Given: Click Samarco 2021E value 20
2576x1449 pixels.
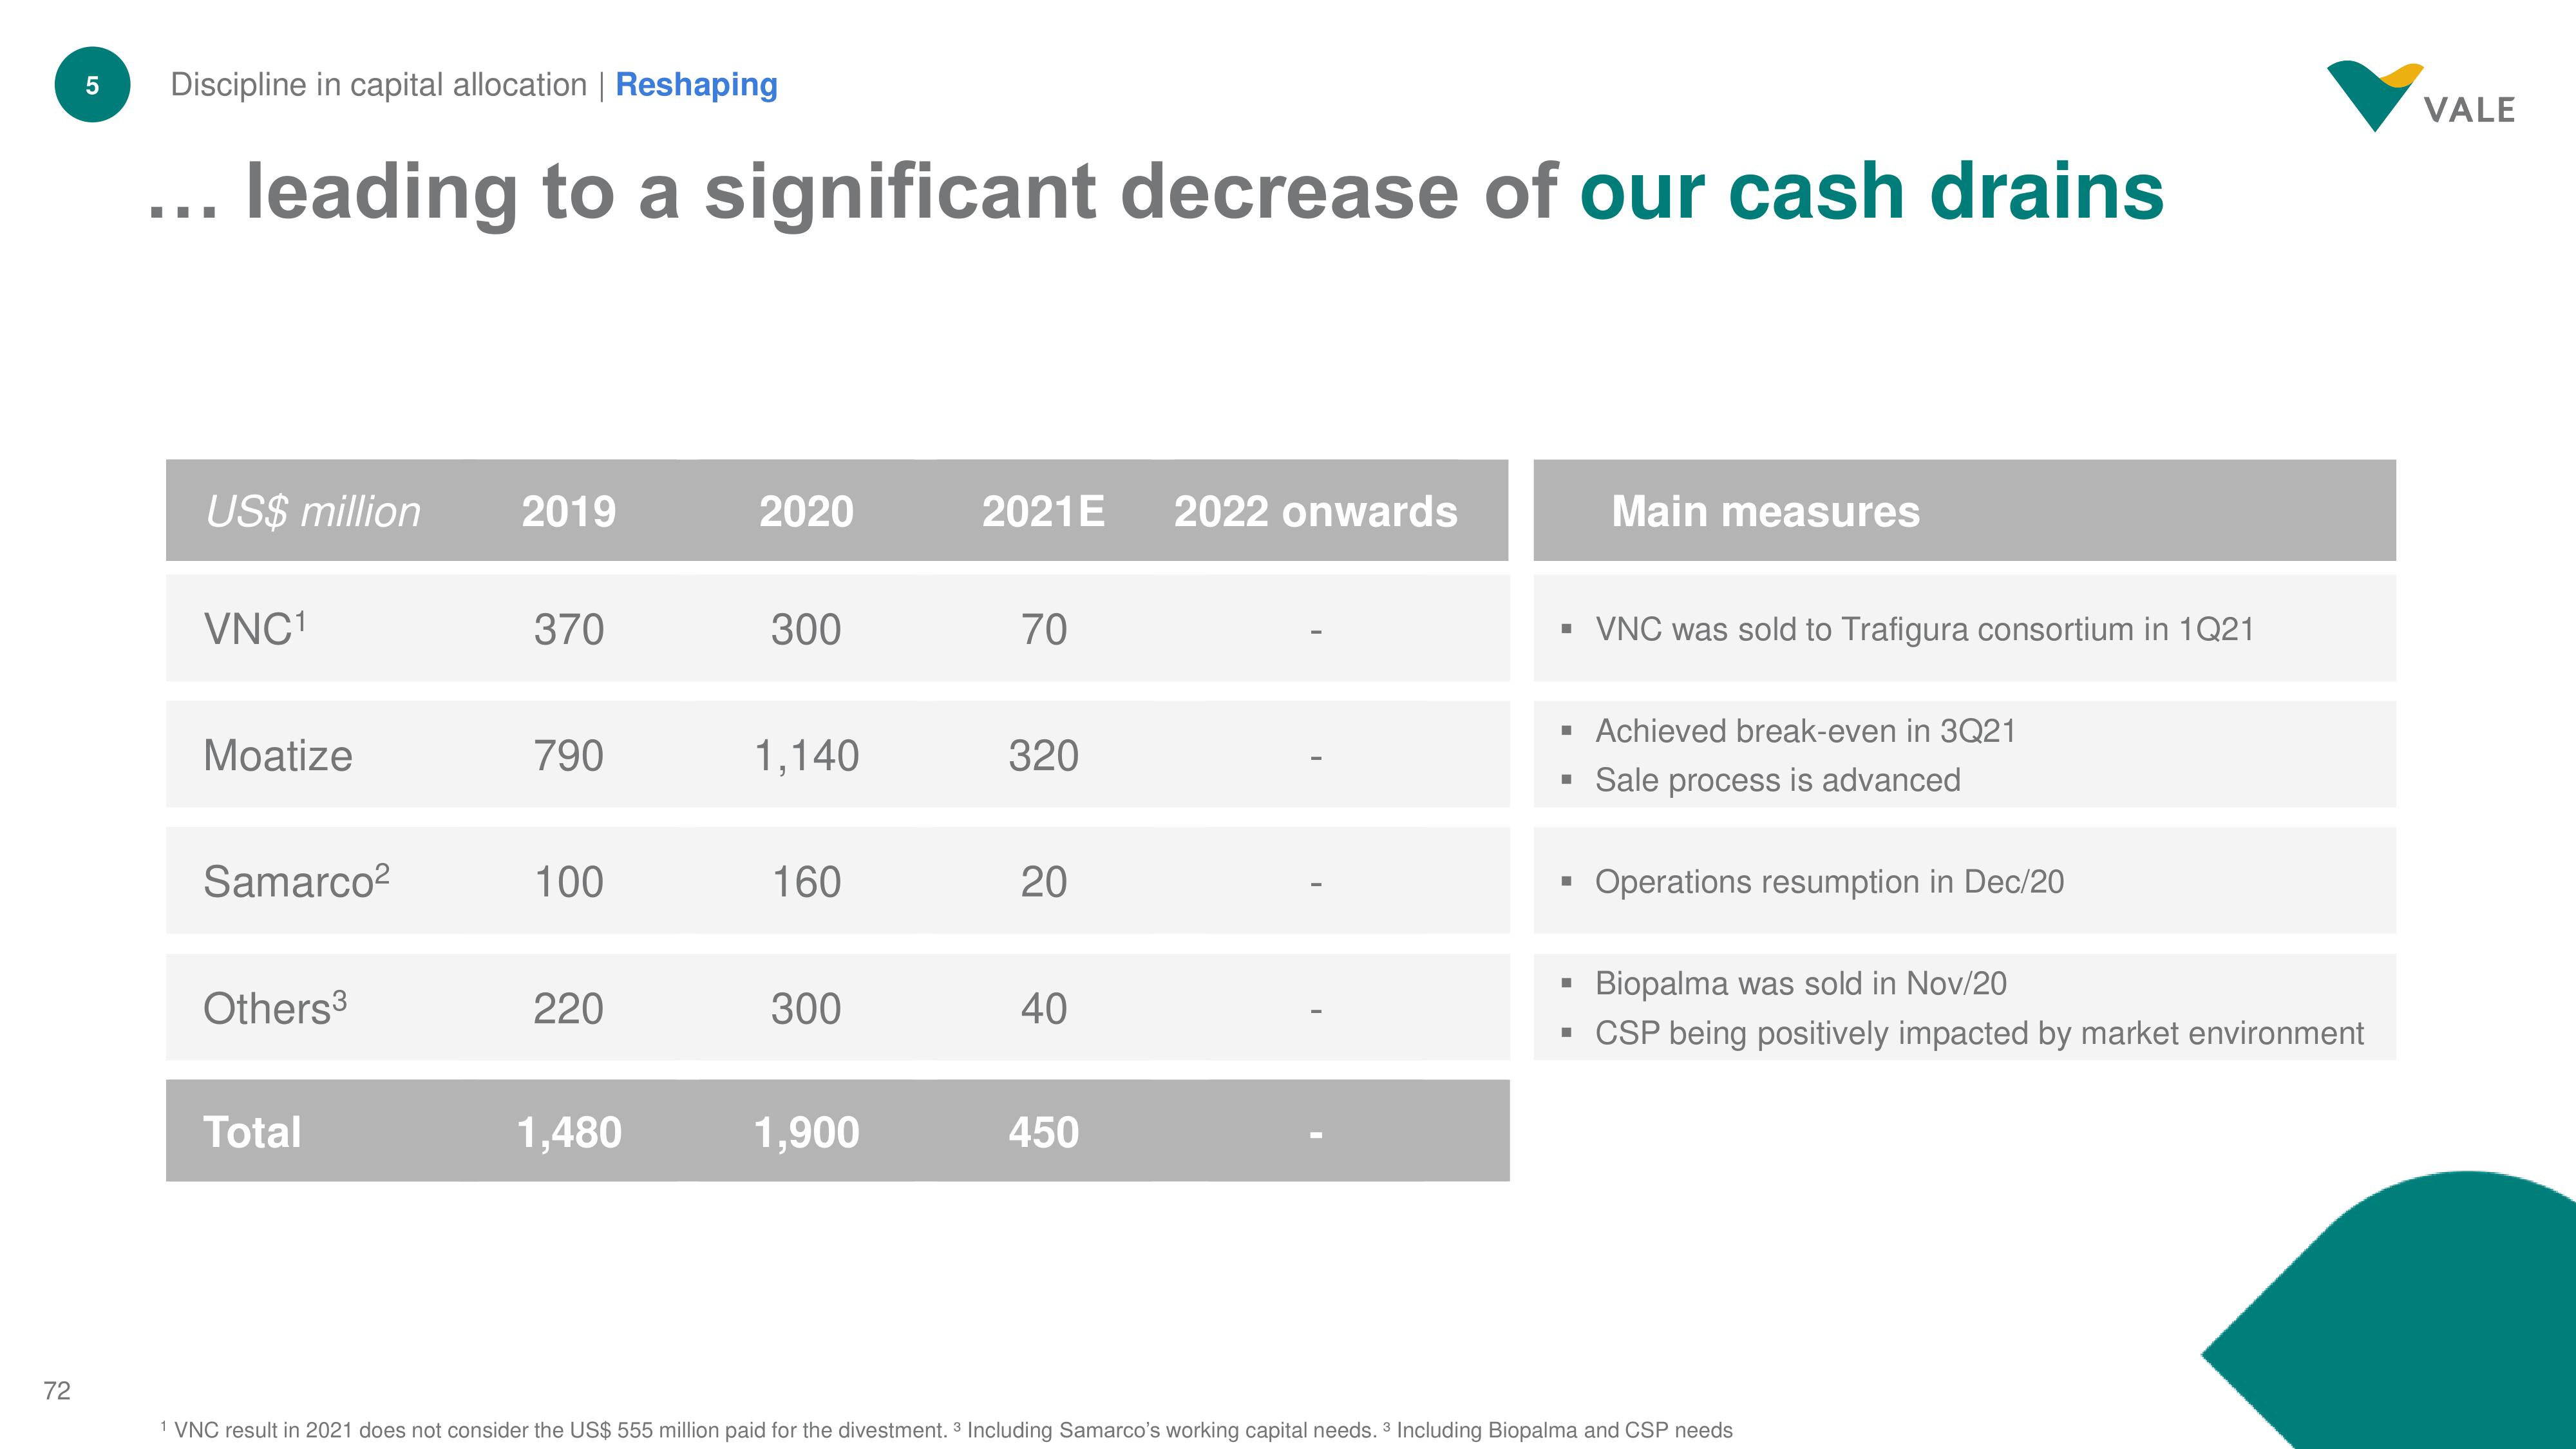Looking at the screenshot, I should (x=1044, y=882).
